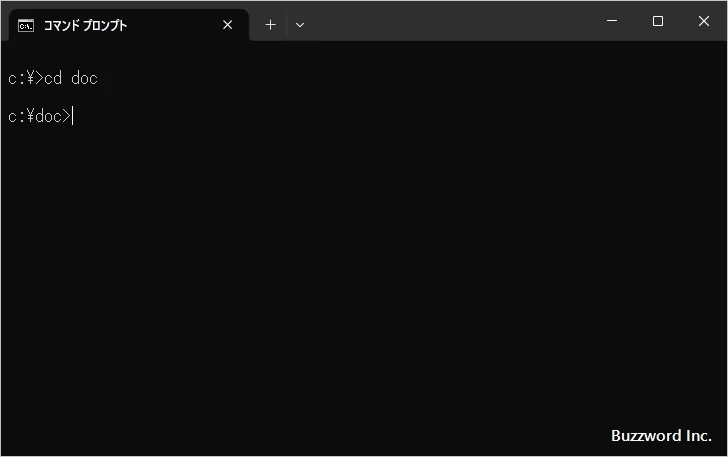728x457 pixels.
Task: Close the コマンド プロンプト tab
Action: tap(227, 25)
